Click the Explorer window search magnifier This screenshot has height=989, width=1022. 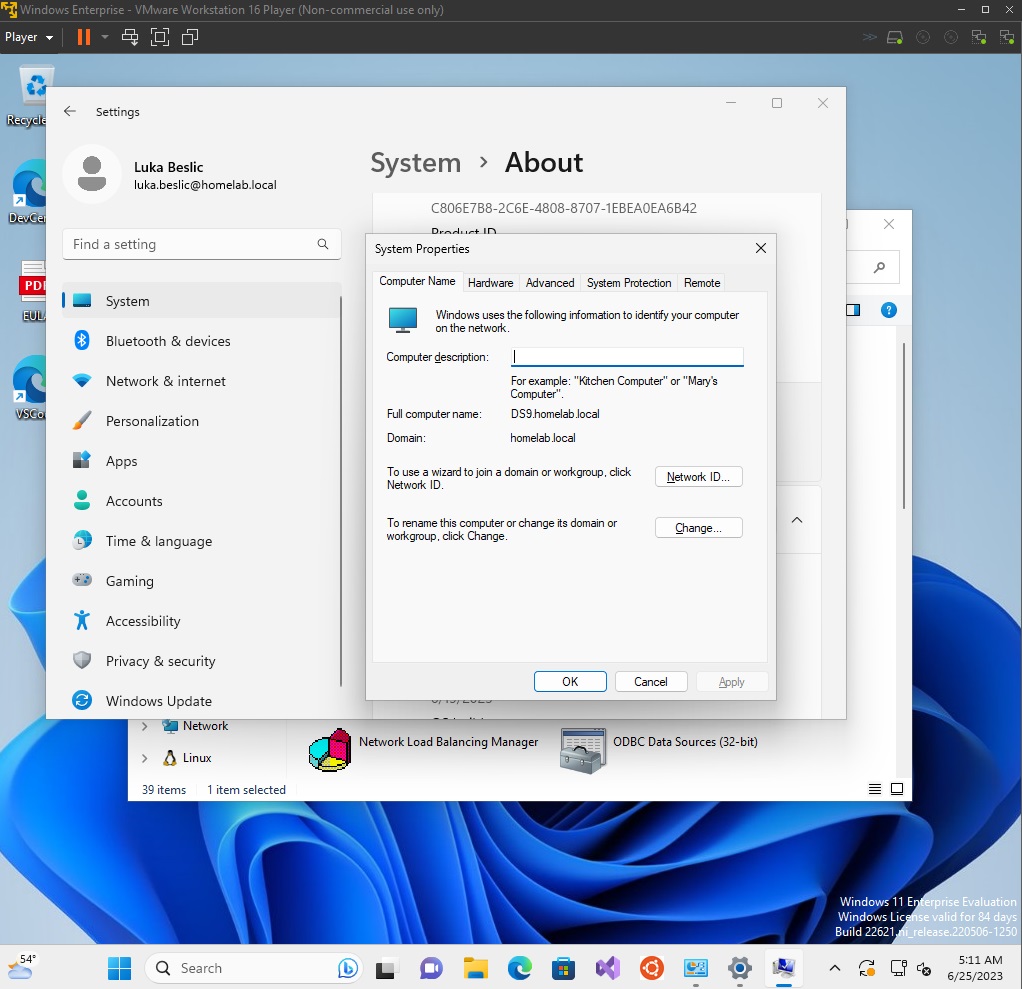tap(879, 267)
